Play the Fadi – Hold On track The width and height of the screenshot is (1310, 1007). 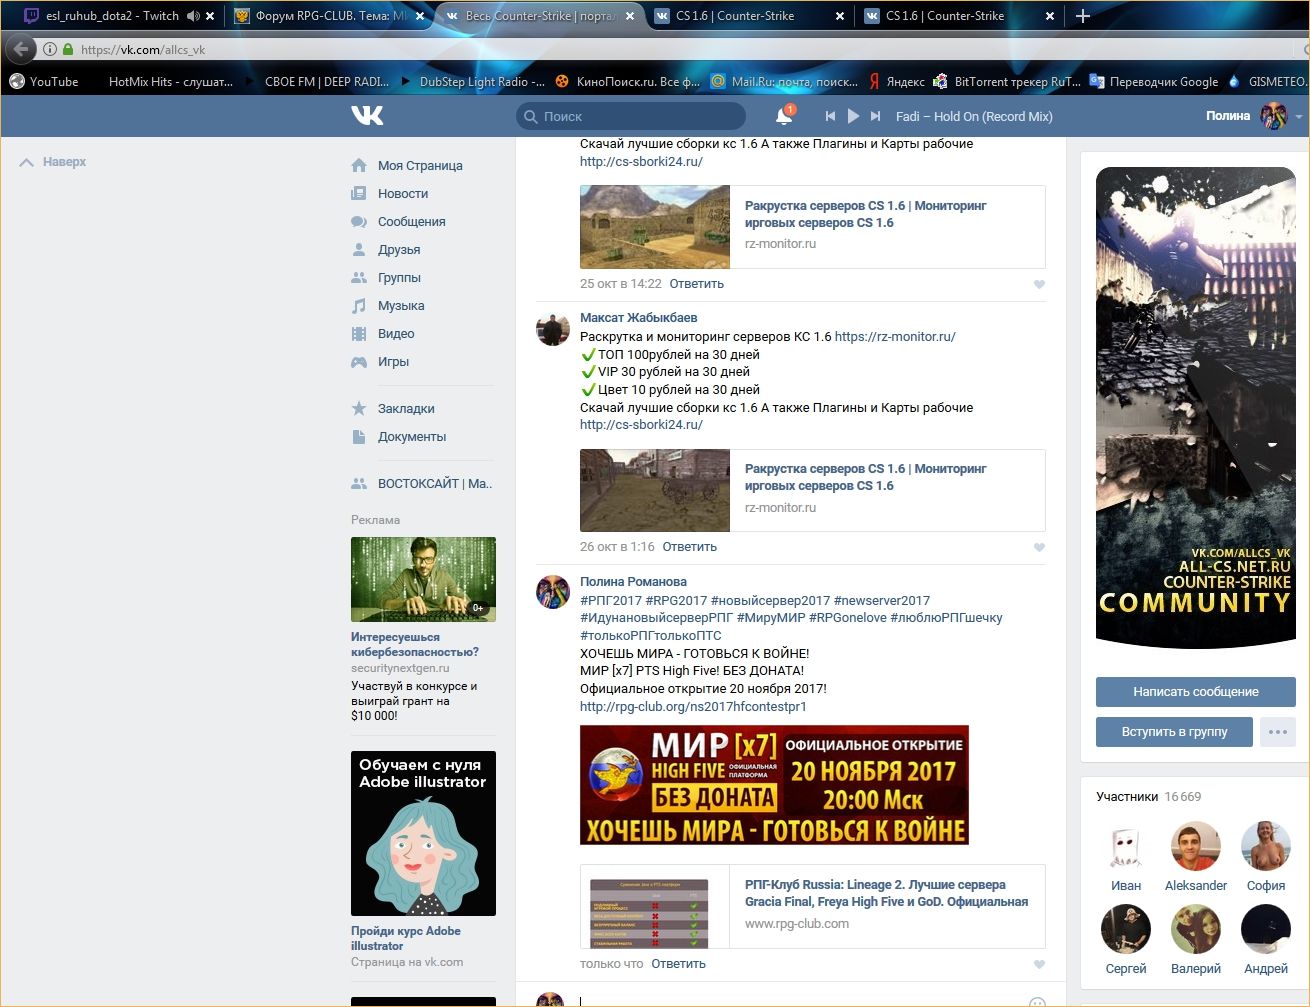(853, 116)
